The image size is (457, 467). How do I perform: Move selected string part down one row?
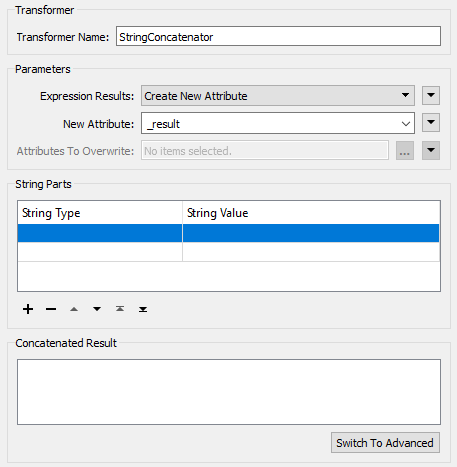click(x=97, y=309)
